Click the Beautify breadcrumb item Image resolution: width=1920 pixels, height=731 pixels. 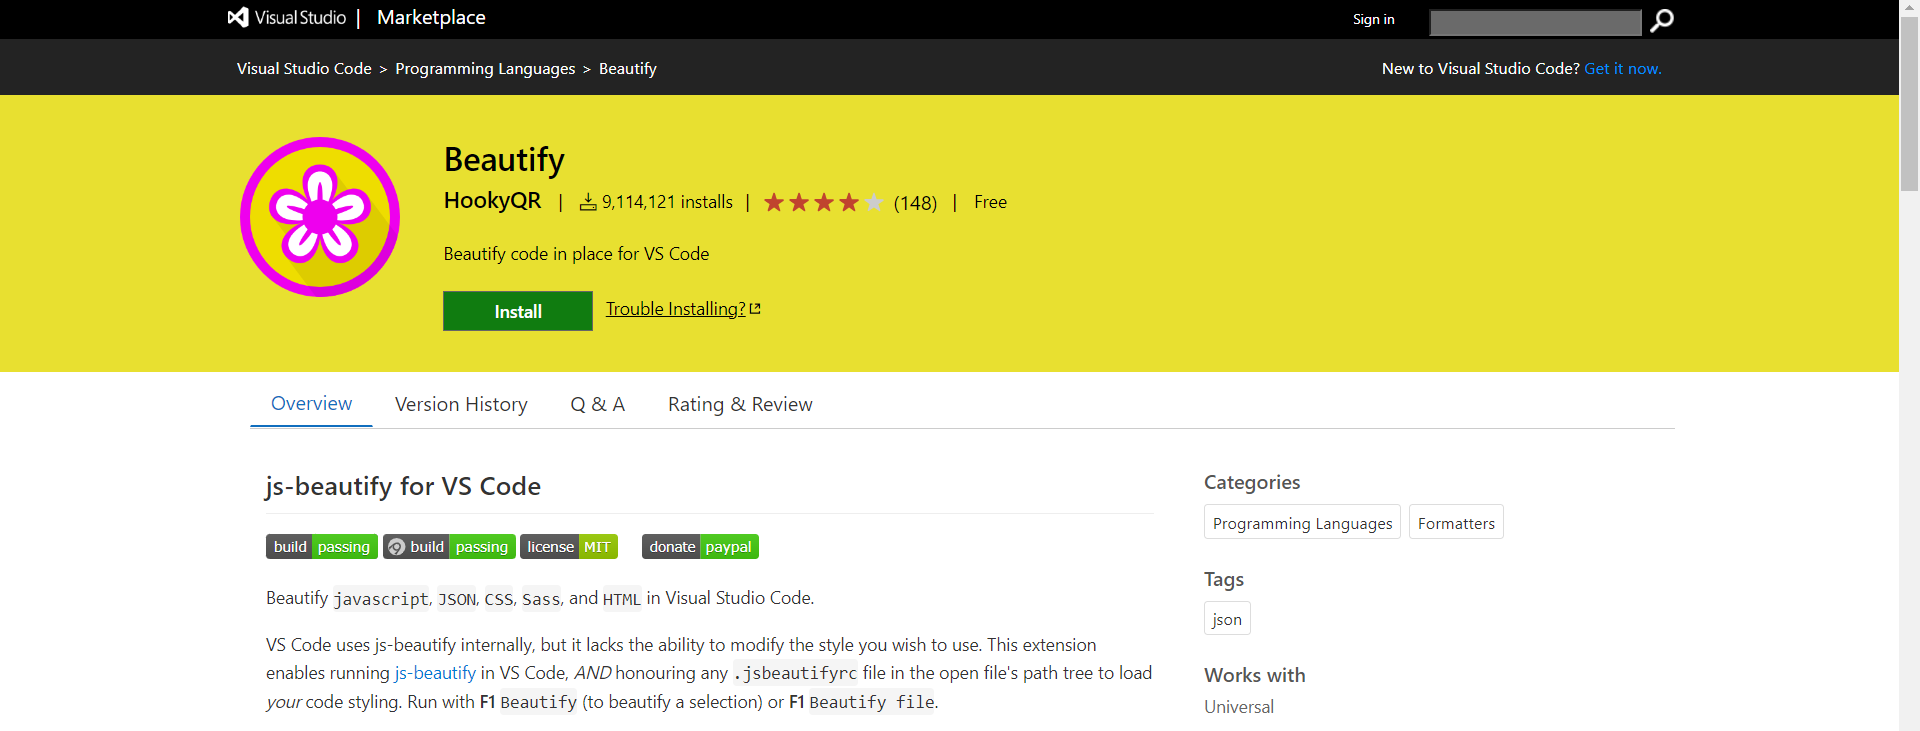pyautogui.click(x=628, y=68)
